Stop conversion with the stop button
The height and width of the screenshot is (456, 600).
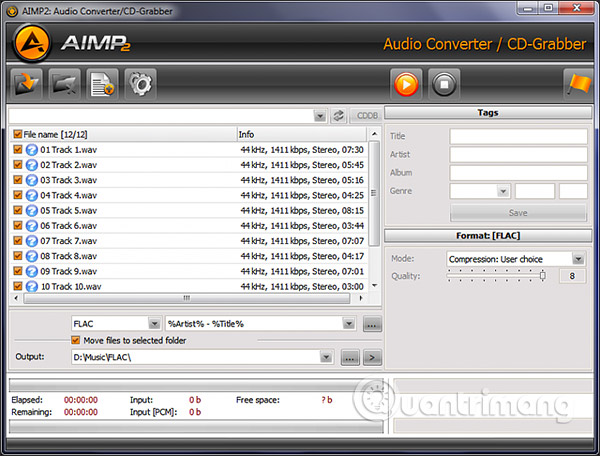tap(444, 84)
